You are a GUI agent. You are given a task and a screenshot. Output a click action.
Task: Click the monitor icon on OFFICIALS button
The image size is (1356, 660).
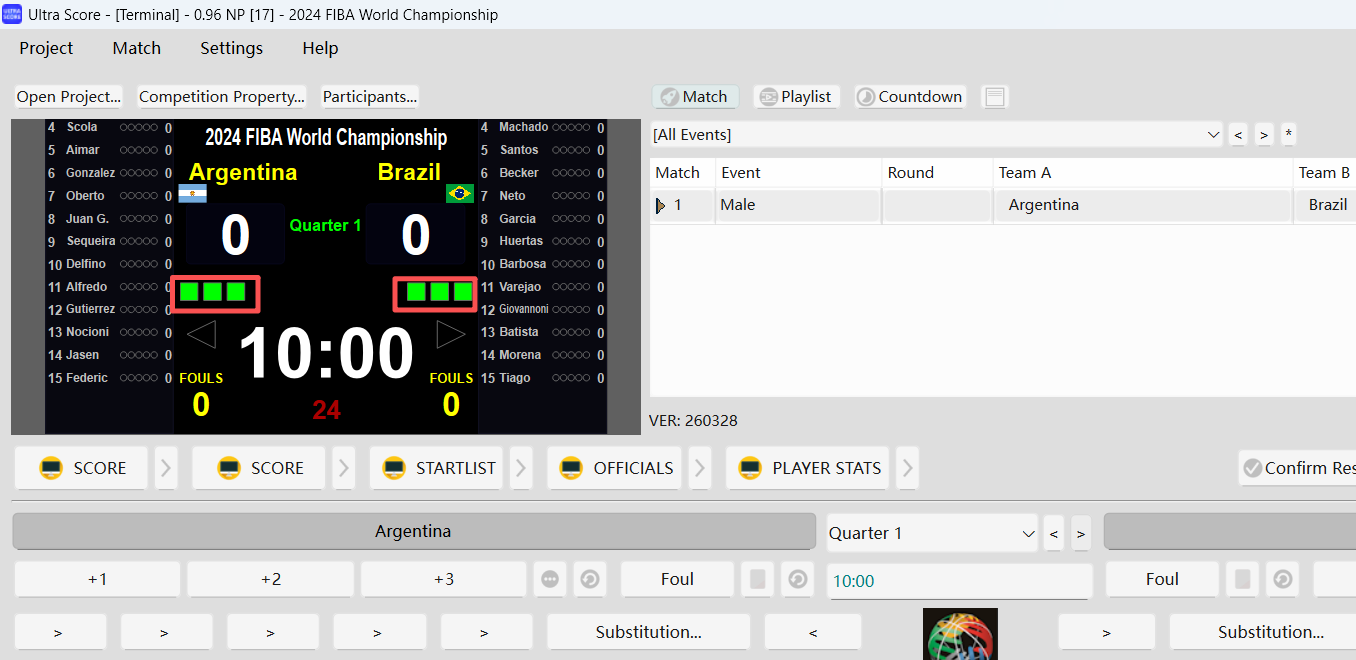coord(571,468)
